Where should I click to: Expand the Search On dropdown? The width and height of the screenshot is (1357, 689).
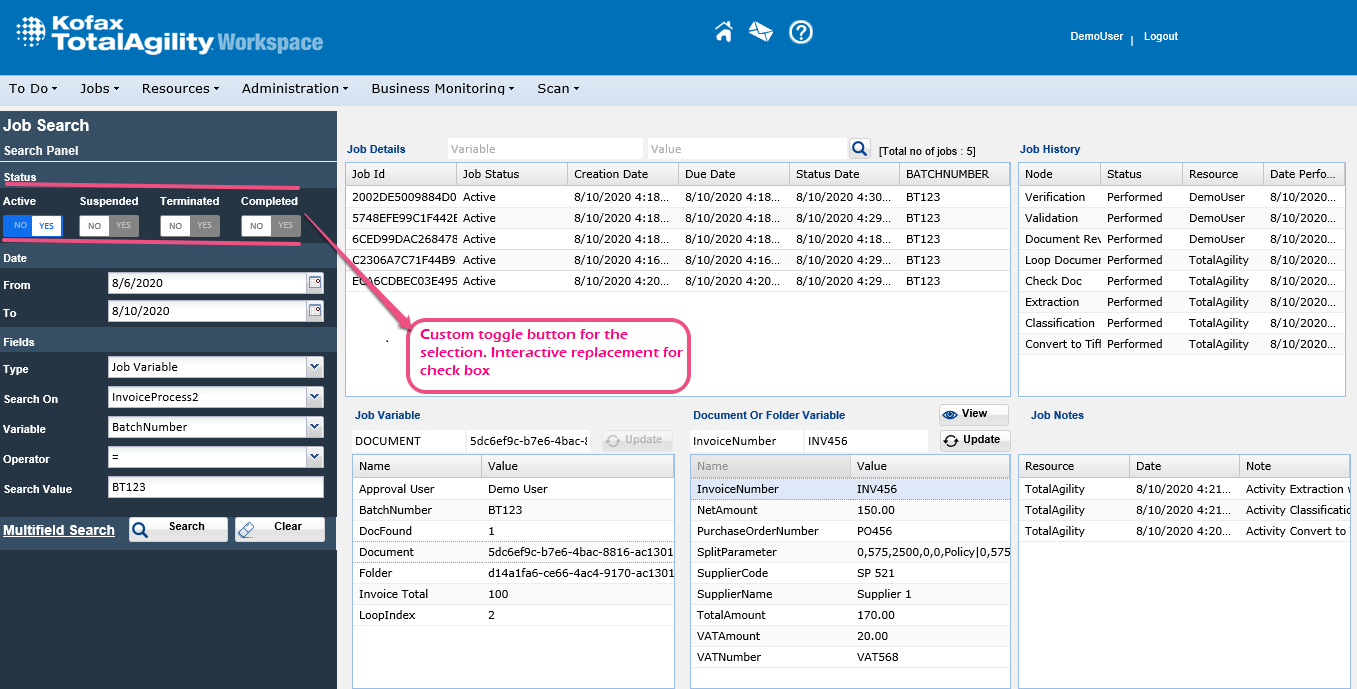coord(315,397)
